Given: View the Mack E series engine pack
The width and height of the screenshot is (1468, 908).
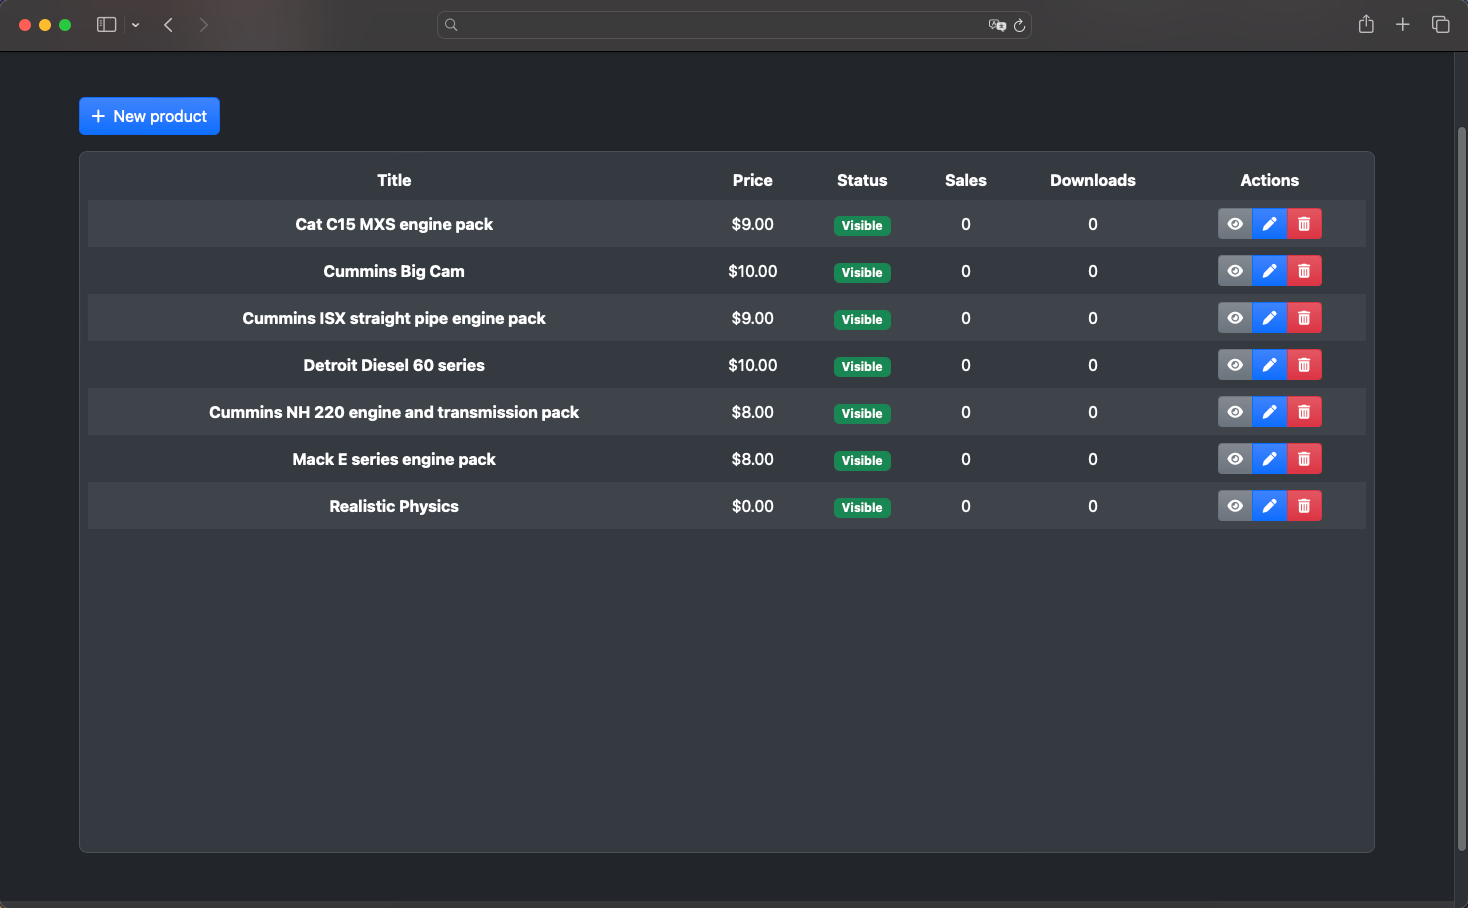Looking at the screenshot, I should pyautogui.click(x=1235, y=459).
